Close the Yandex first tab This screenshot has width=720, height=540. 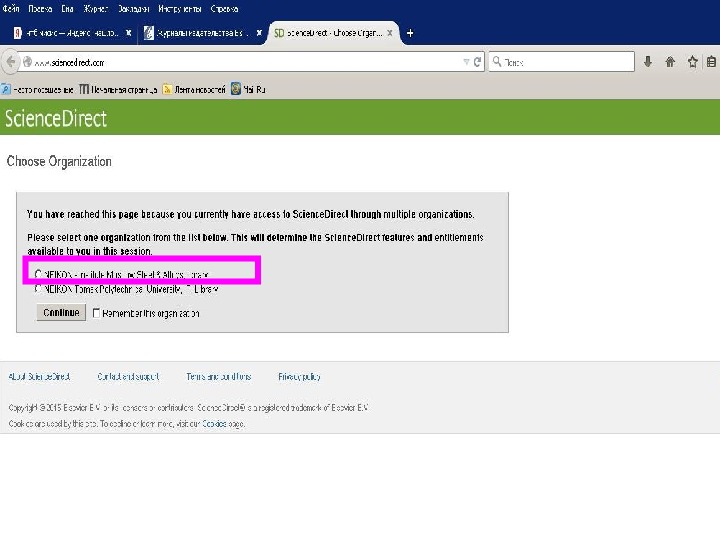(129, 33)
